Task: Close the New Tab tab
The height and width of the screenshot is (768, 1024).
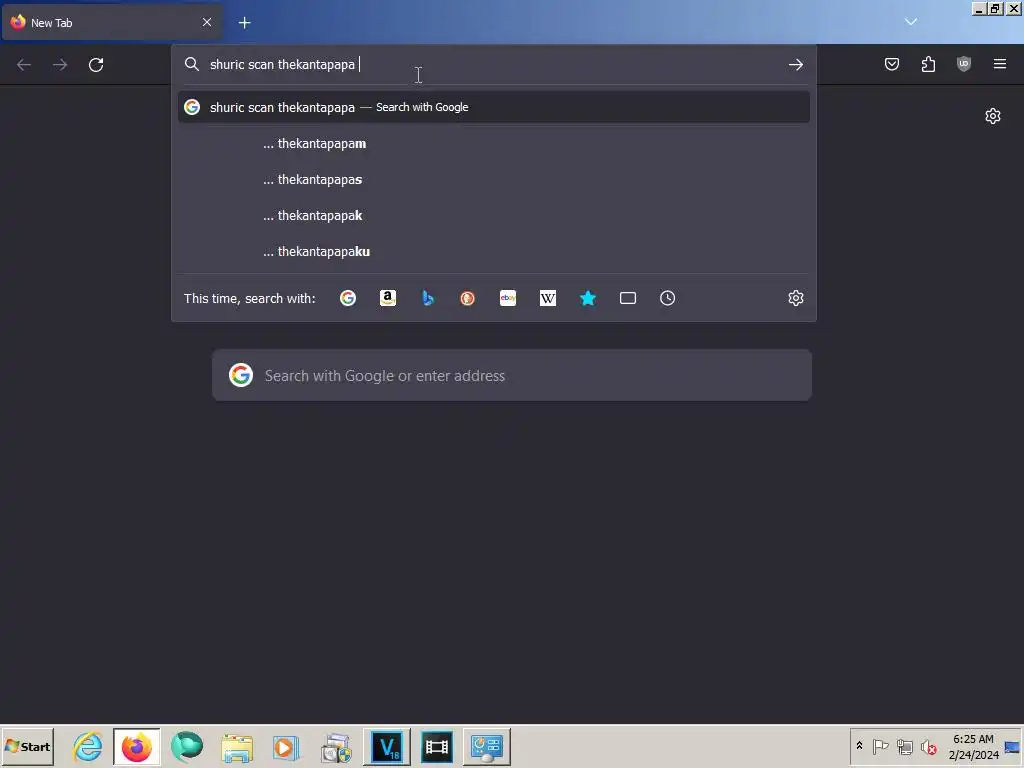Action: tap(207, 22)
